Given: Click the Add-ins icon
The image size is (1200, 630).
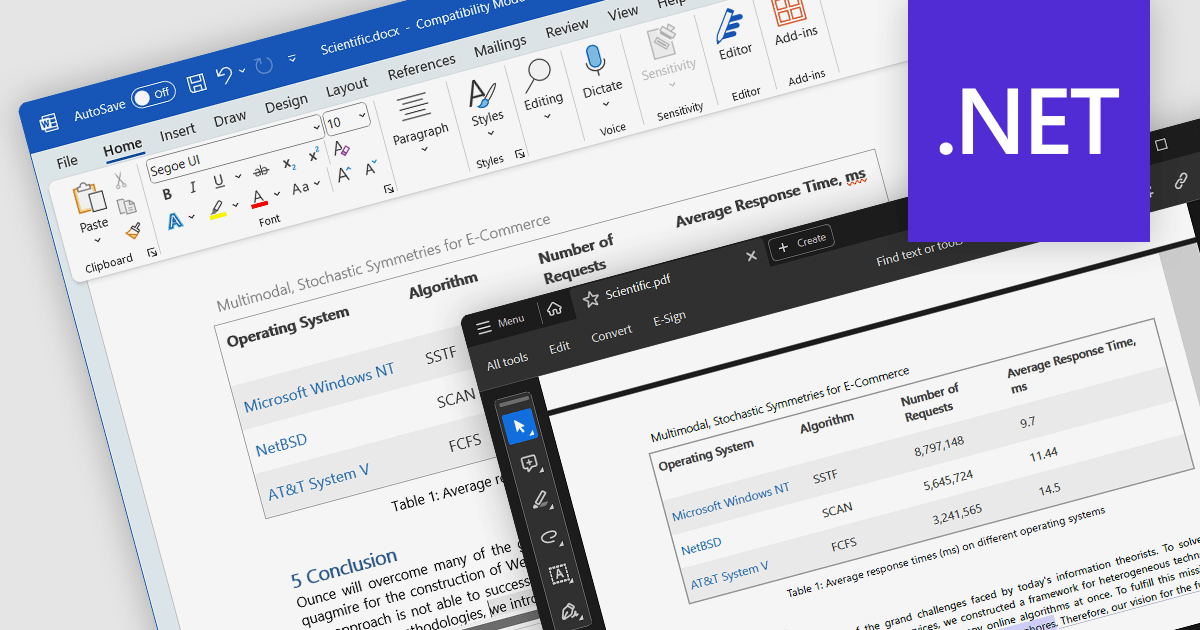Looking at the screenshot, I should pos(790,12).
